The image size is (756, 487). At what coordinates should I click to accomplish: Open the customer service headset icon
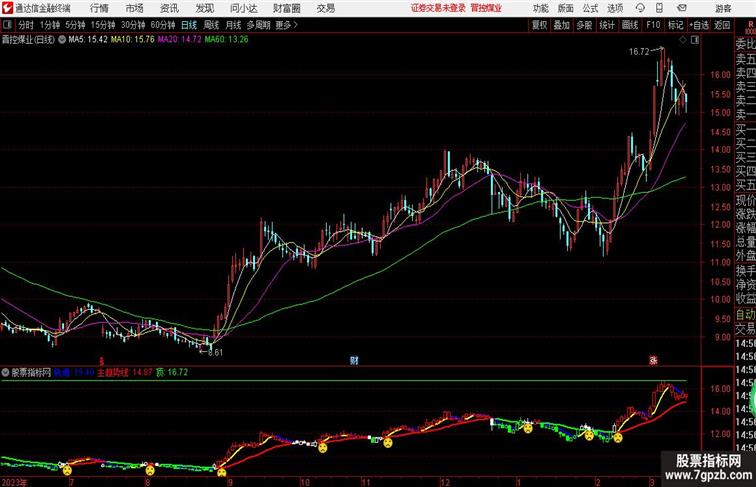coord(640,8)
